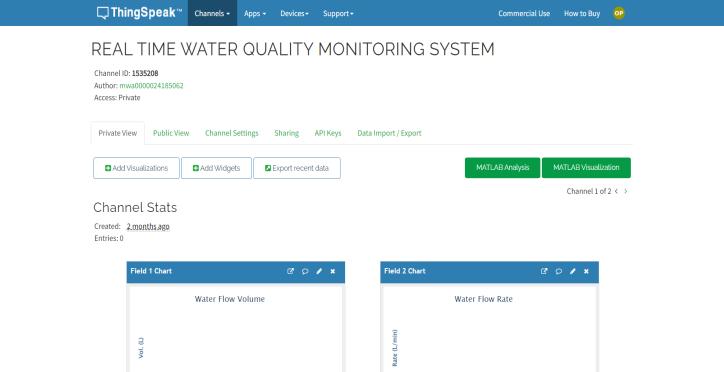Remove Field 2 Chart with the x icon

pos(586,271)
